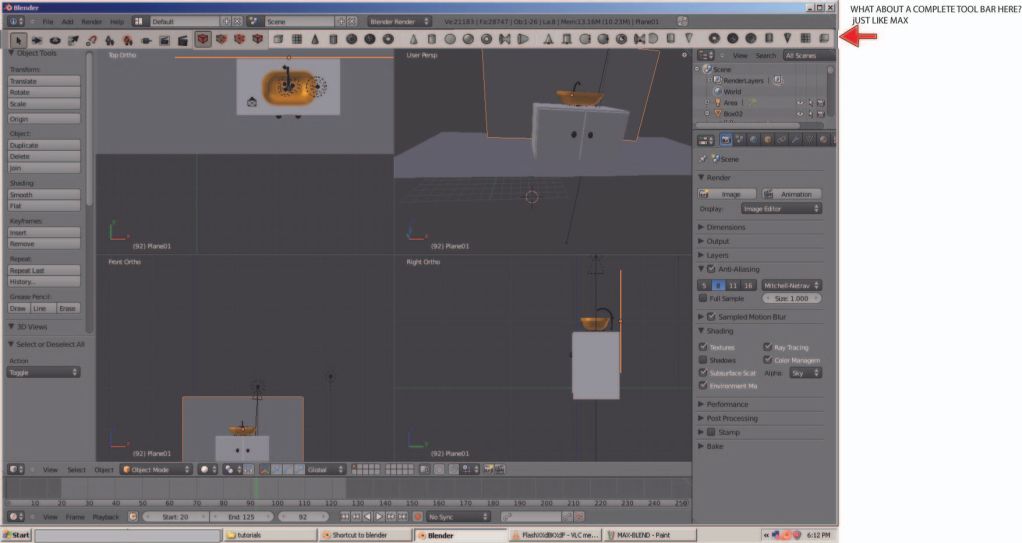Open the Constraints properties tab icon

point(781,139)
